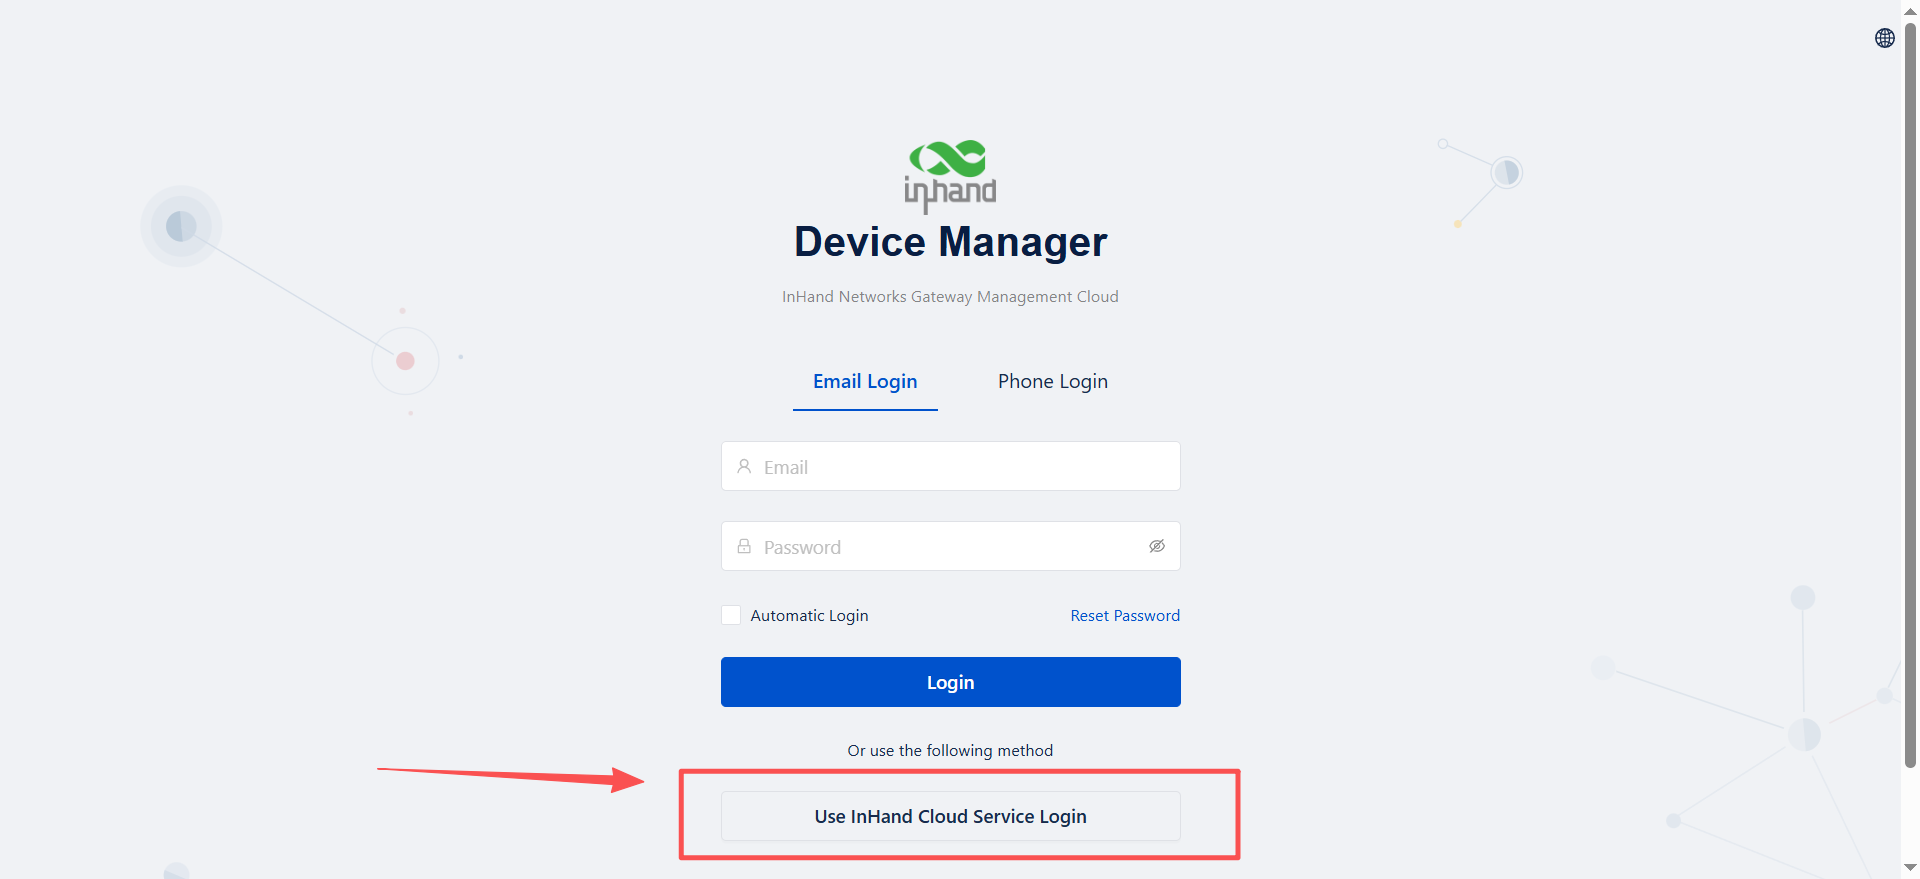Click the user icon in Email field
The image size is (1920, 879).
[x=744, y=467]
